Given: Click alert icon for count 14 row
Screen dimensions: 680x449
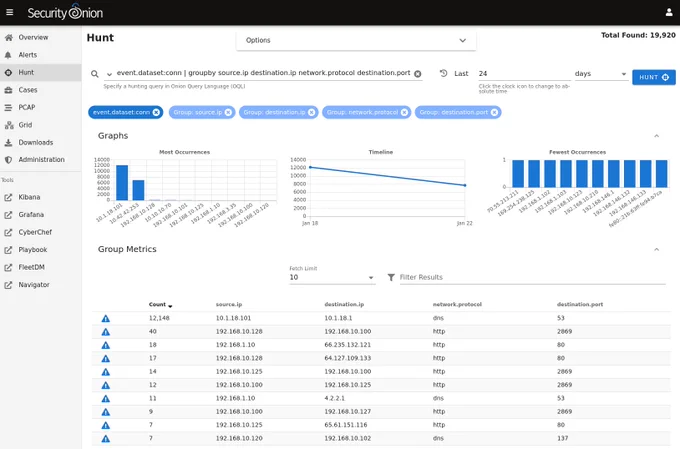Looking at the screenshot, I should click(105, 372).
